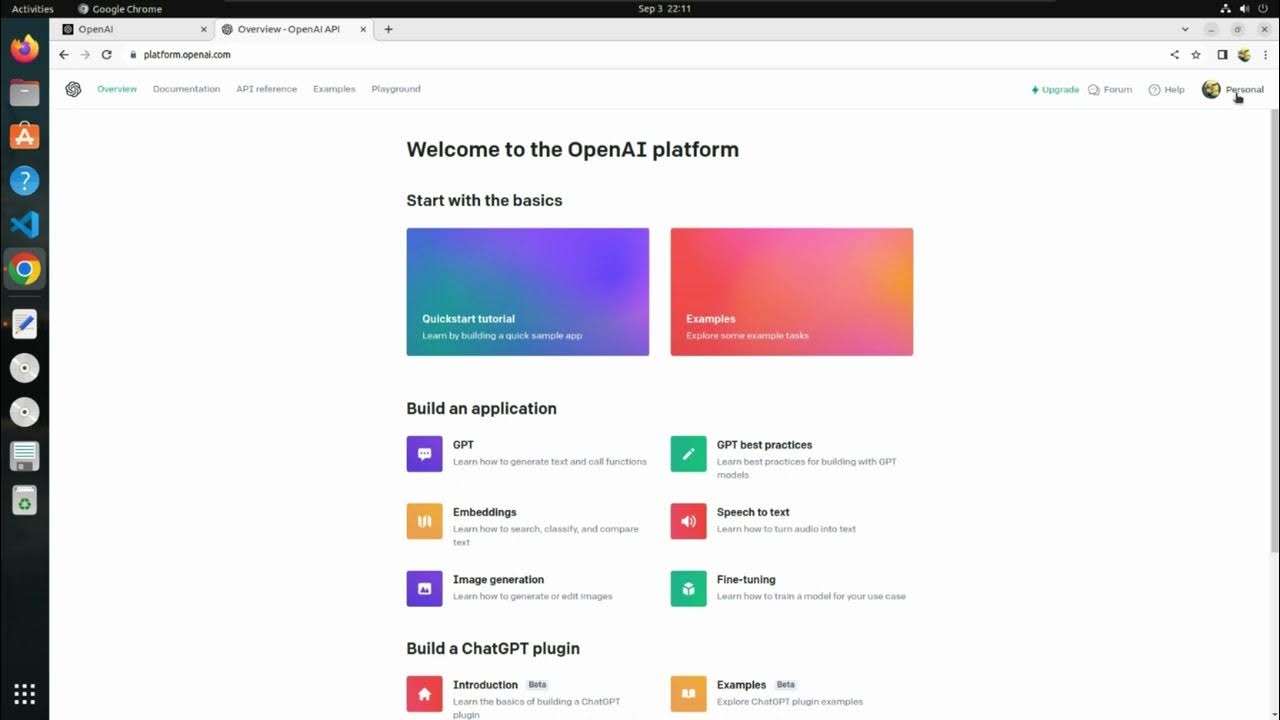Click the GPT best practices pencil icon
The width and height of the screenshot is (1280, 720).
(688, 454)
